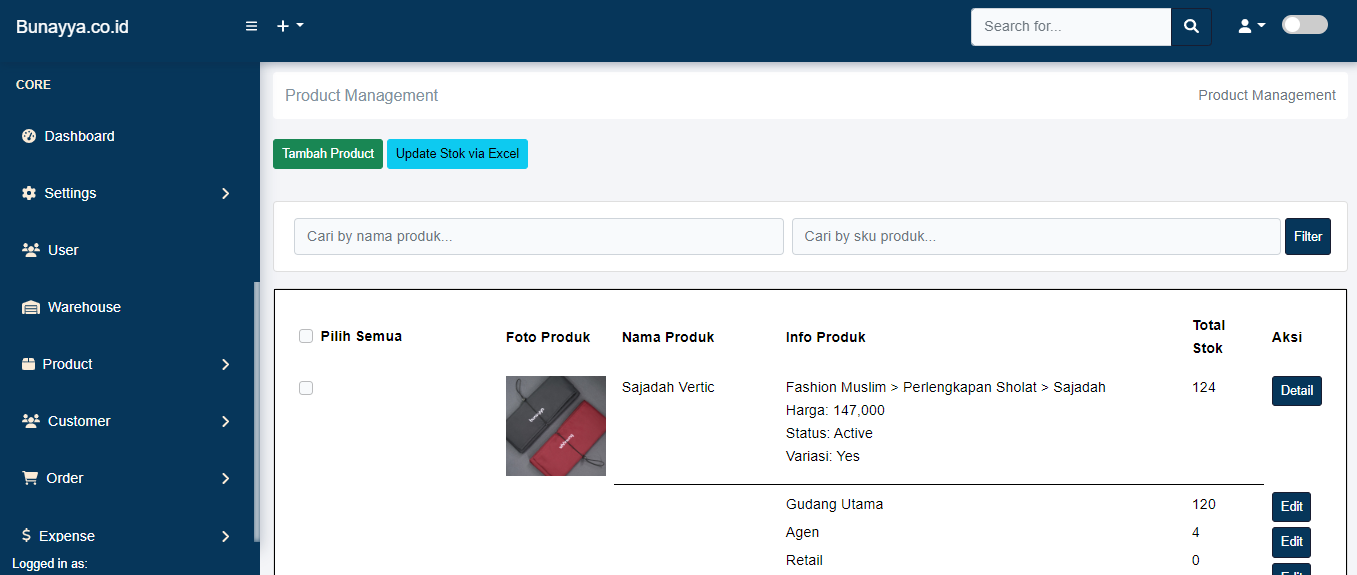Toggle the dark mode switch in header
The width and height of the screenshot is (1357, 575).
pyautogui.click(x=1304, y=25)
